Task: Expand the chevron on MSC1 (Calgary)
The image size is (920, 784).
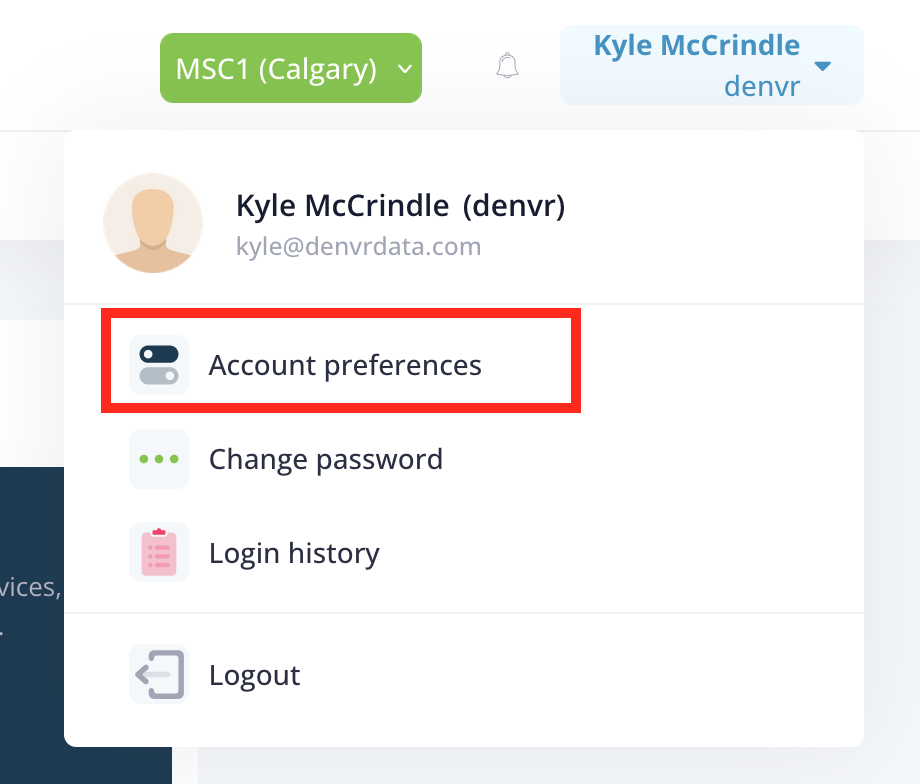Action: (405, 69)
